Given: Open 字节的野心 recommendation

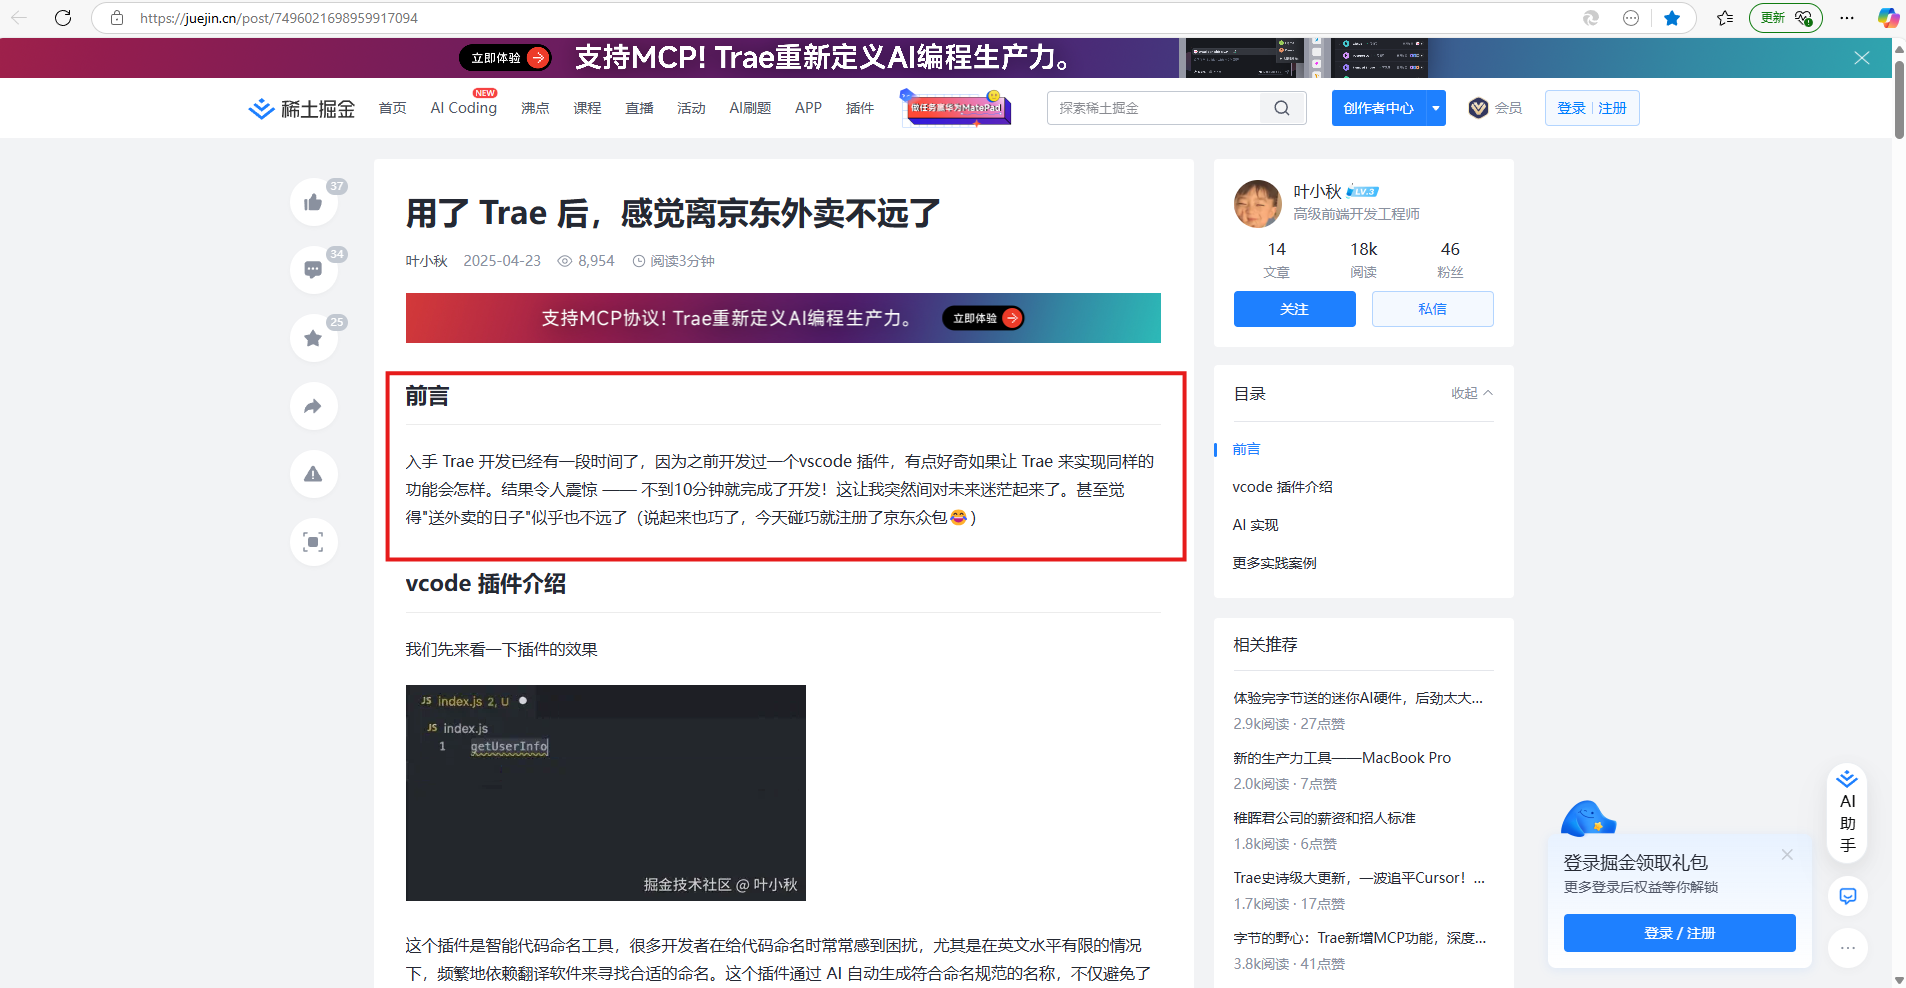Looking at the screenshot, I should point(1360,938).
